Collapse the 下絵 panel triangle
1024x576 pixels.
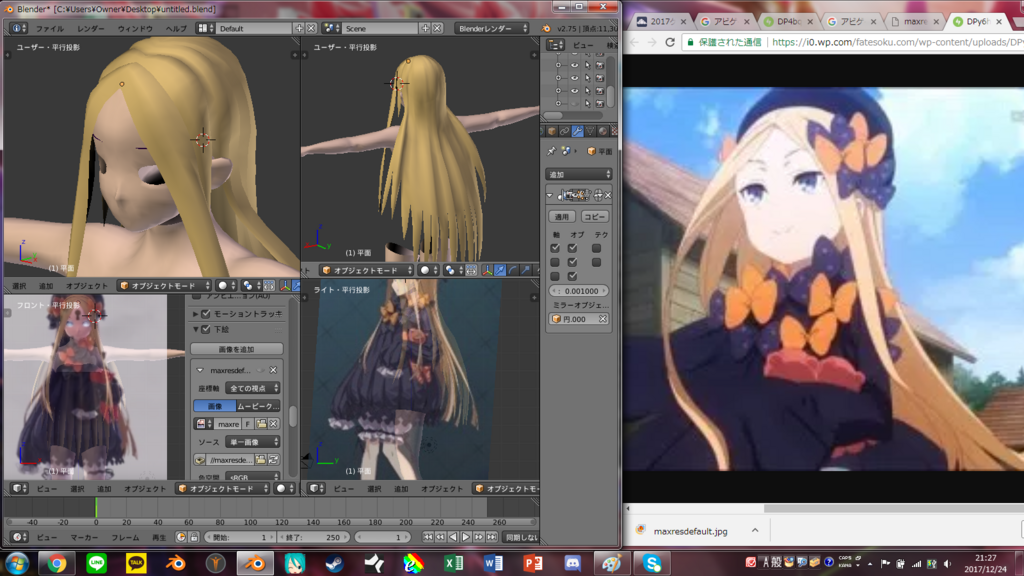tap(196, 329)
